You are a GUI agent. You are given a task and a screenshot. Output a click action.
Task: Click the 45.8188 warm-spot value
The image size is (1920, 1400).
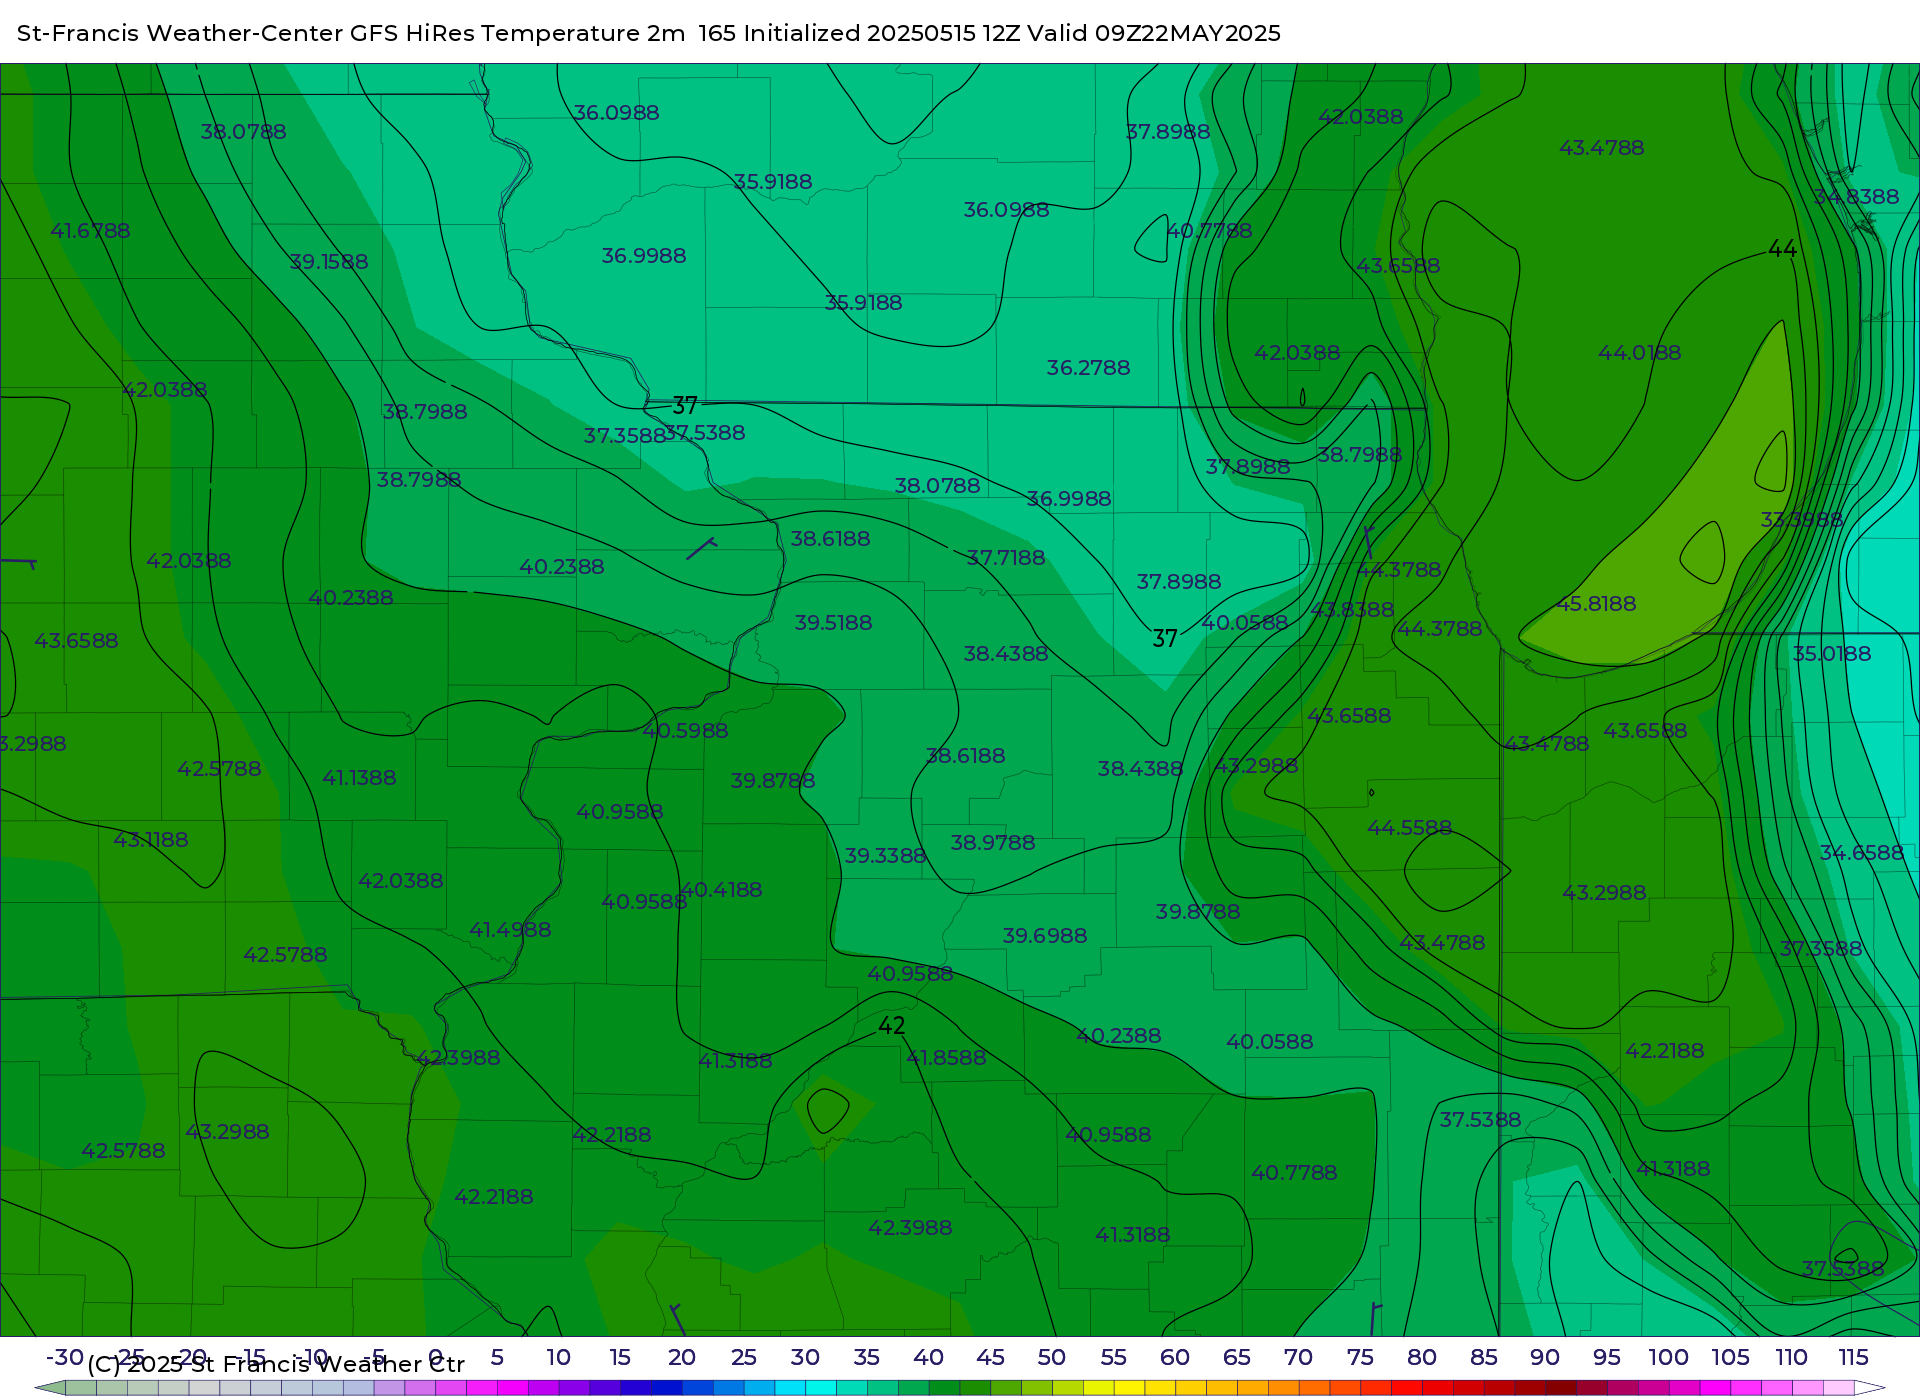click(x=1596, y=604)
